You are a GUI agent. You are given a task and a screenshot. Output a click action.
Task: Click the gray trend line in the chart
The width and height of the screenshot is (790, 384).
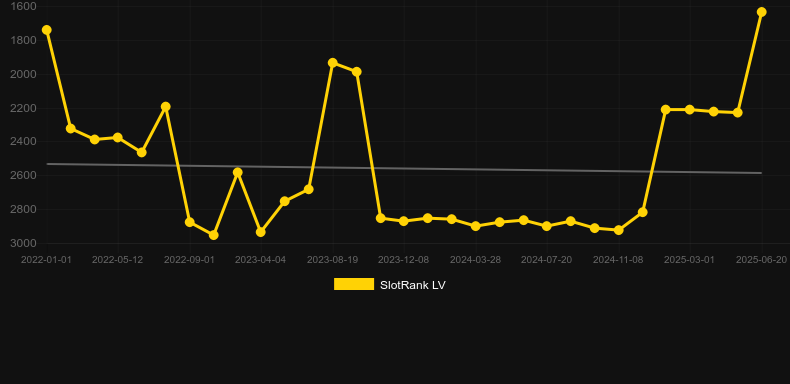point(404,168)
